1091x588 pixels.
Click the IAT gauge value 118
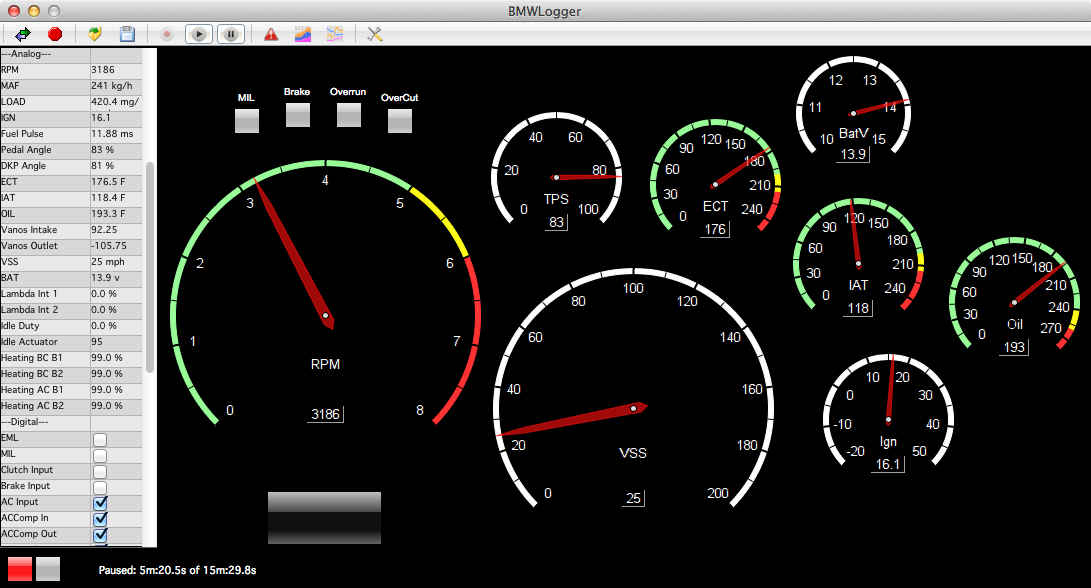tap(858, 308)
